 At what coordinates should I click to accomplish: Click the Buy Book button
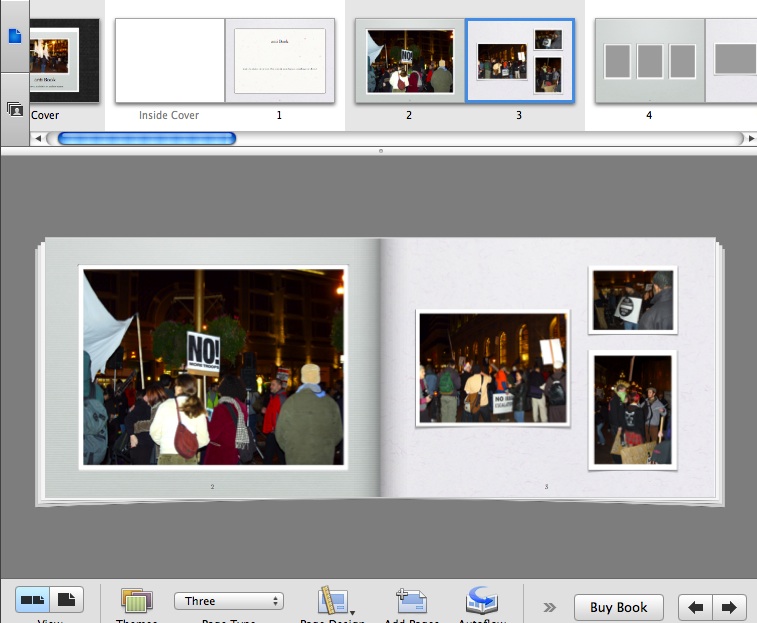(x=618, y=607)
